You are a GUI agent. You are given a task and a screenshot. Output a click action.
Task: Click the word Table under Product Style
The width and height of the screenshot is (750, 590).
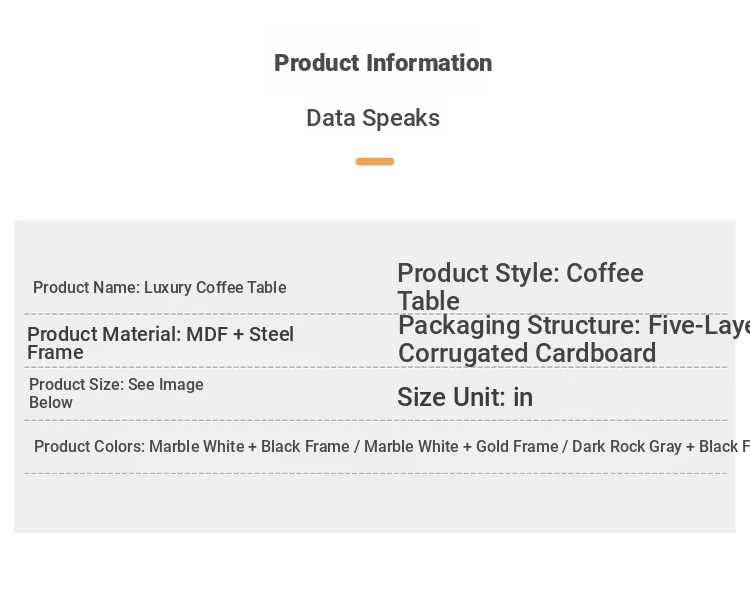[429, 301]
